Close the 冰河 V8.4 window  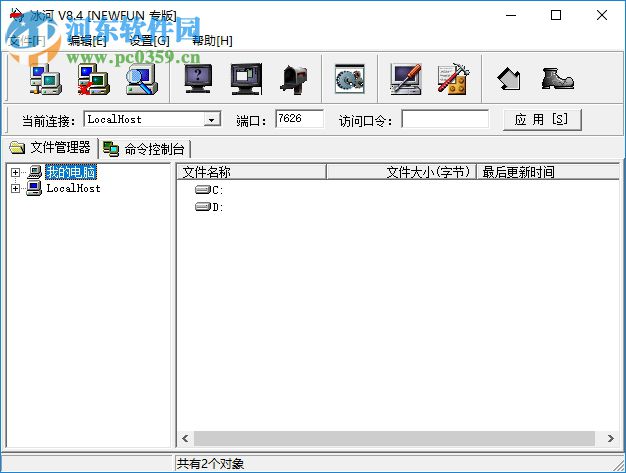click(x=602, y=16)
